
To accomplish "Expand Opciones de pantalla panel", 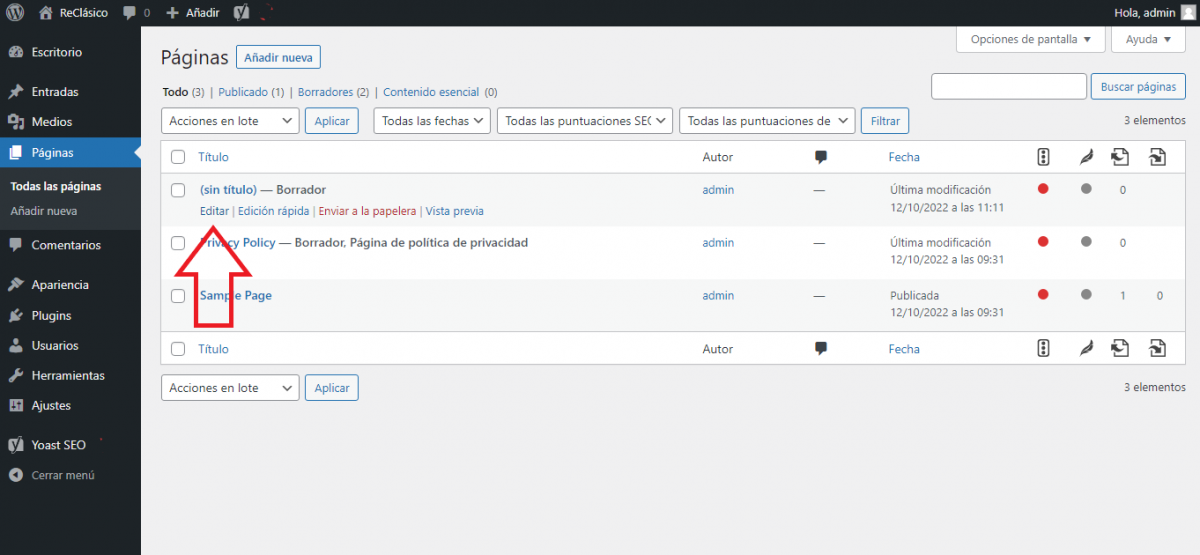I will (1031, 40).
